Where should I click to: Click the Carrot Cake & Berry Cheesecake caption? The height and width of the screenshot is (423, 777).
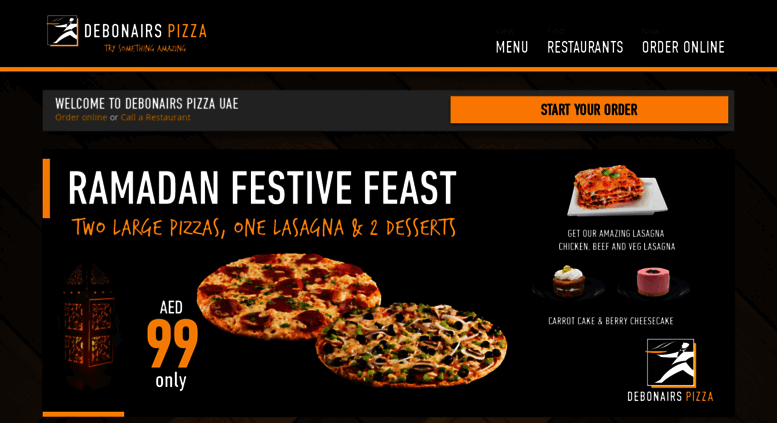[610, 321]
